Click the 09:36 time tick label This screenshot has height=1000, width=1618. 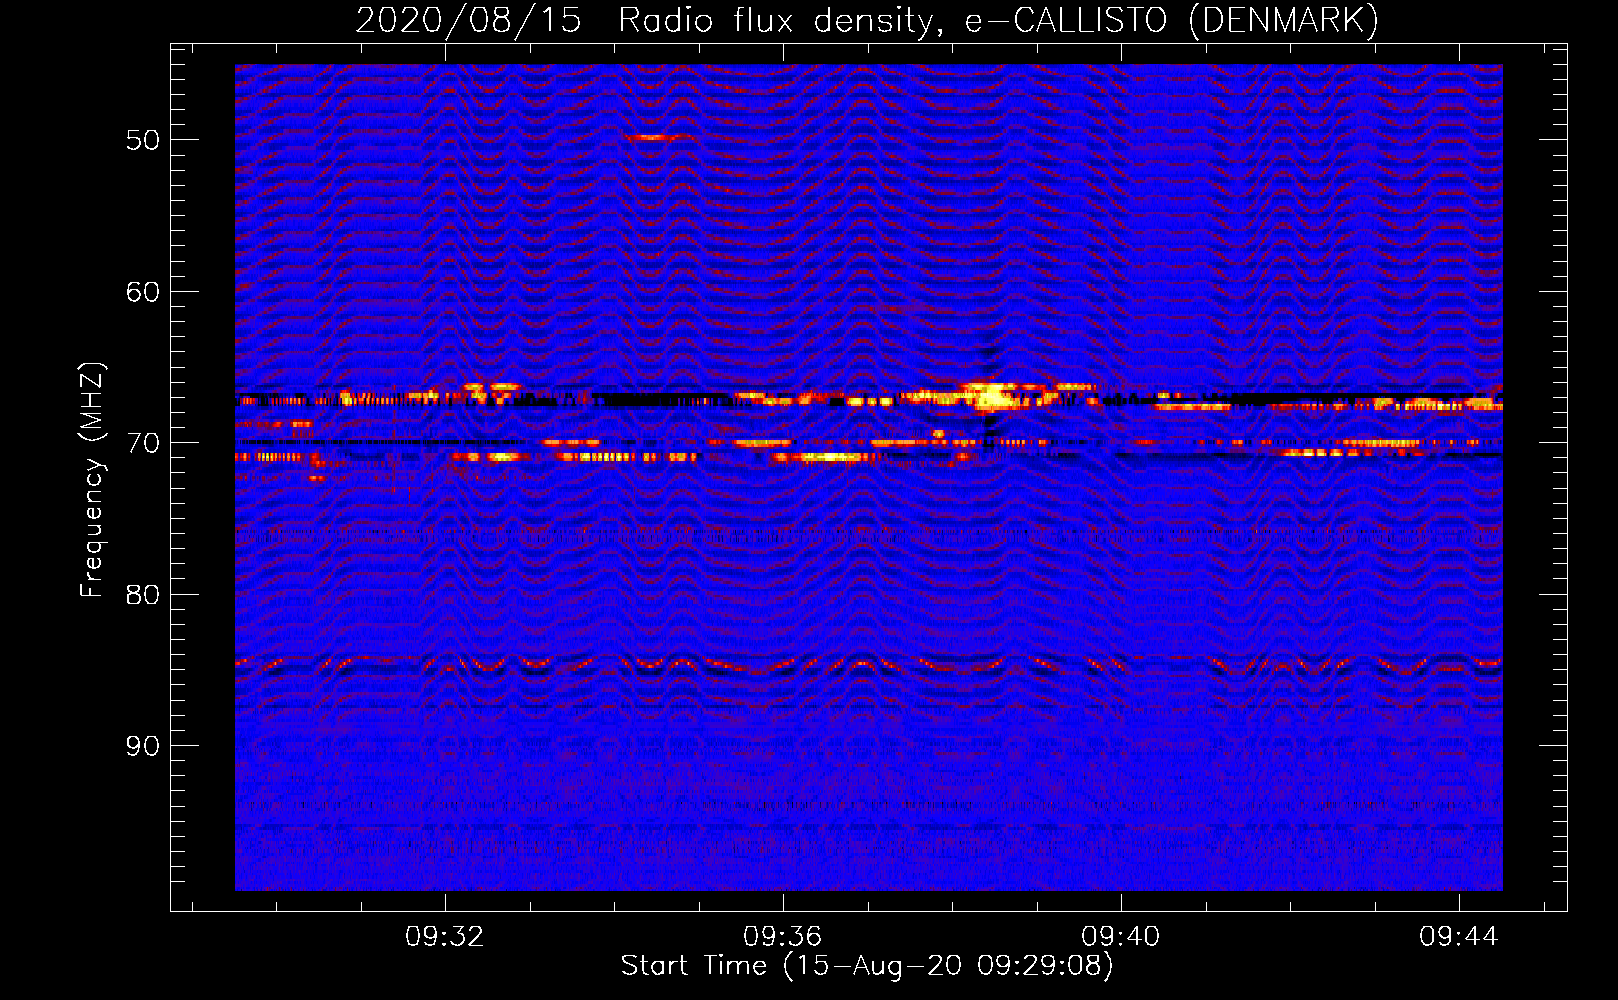(783, 936)
